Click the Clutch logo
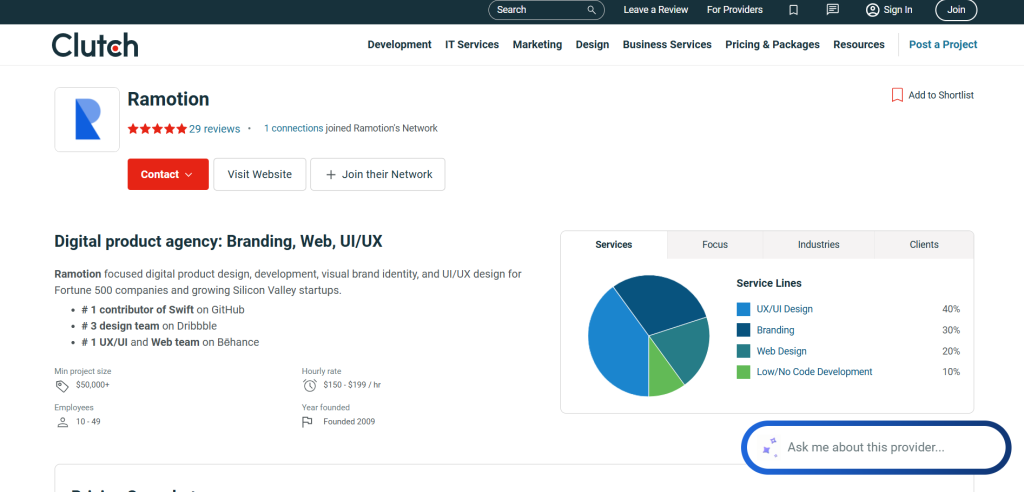 click(x=95, y=45)
